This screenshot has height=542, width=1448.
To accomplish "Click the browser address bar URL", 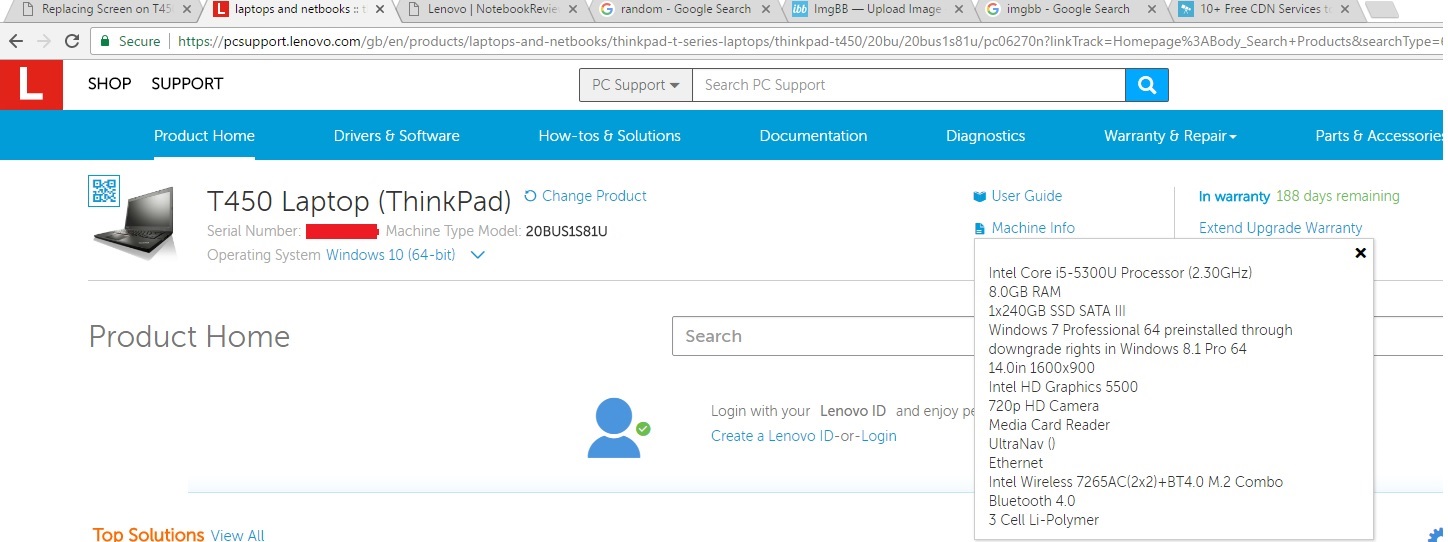I will tap(810, 42).
